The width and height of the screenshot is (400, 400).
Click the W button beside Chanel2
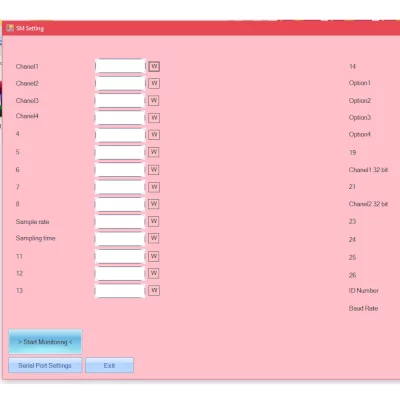tap(154, 83)
